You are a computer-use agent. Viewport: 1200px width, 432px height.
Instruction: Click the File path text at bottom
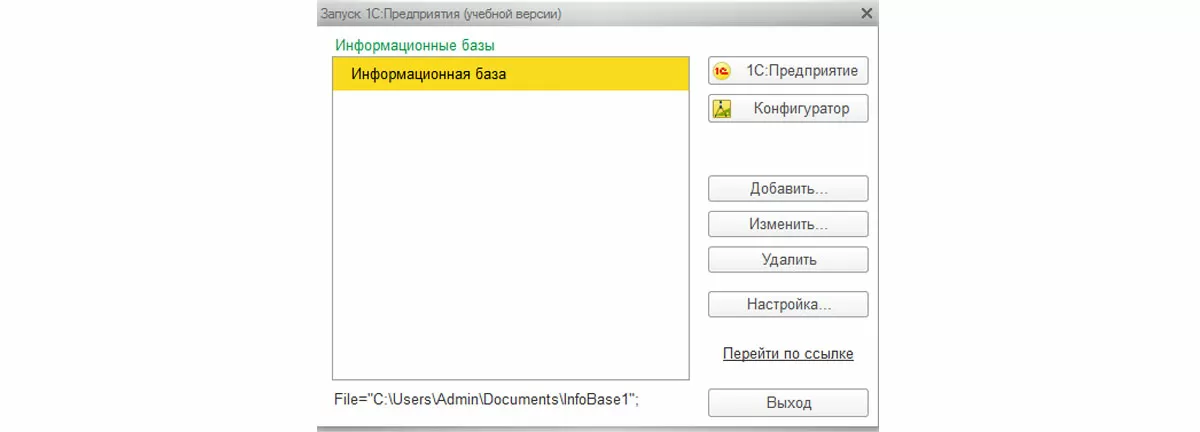click(x=486, y=399)
